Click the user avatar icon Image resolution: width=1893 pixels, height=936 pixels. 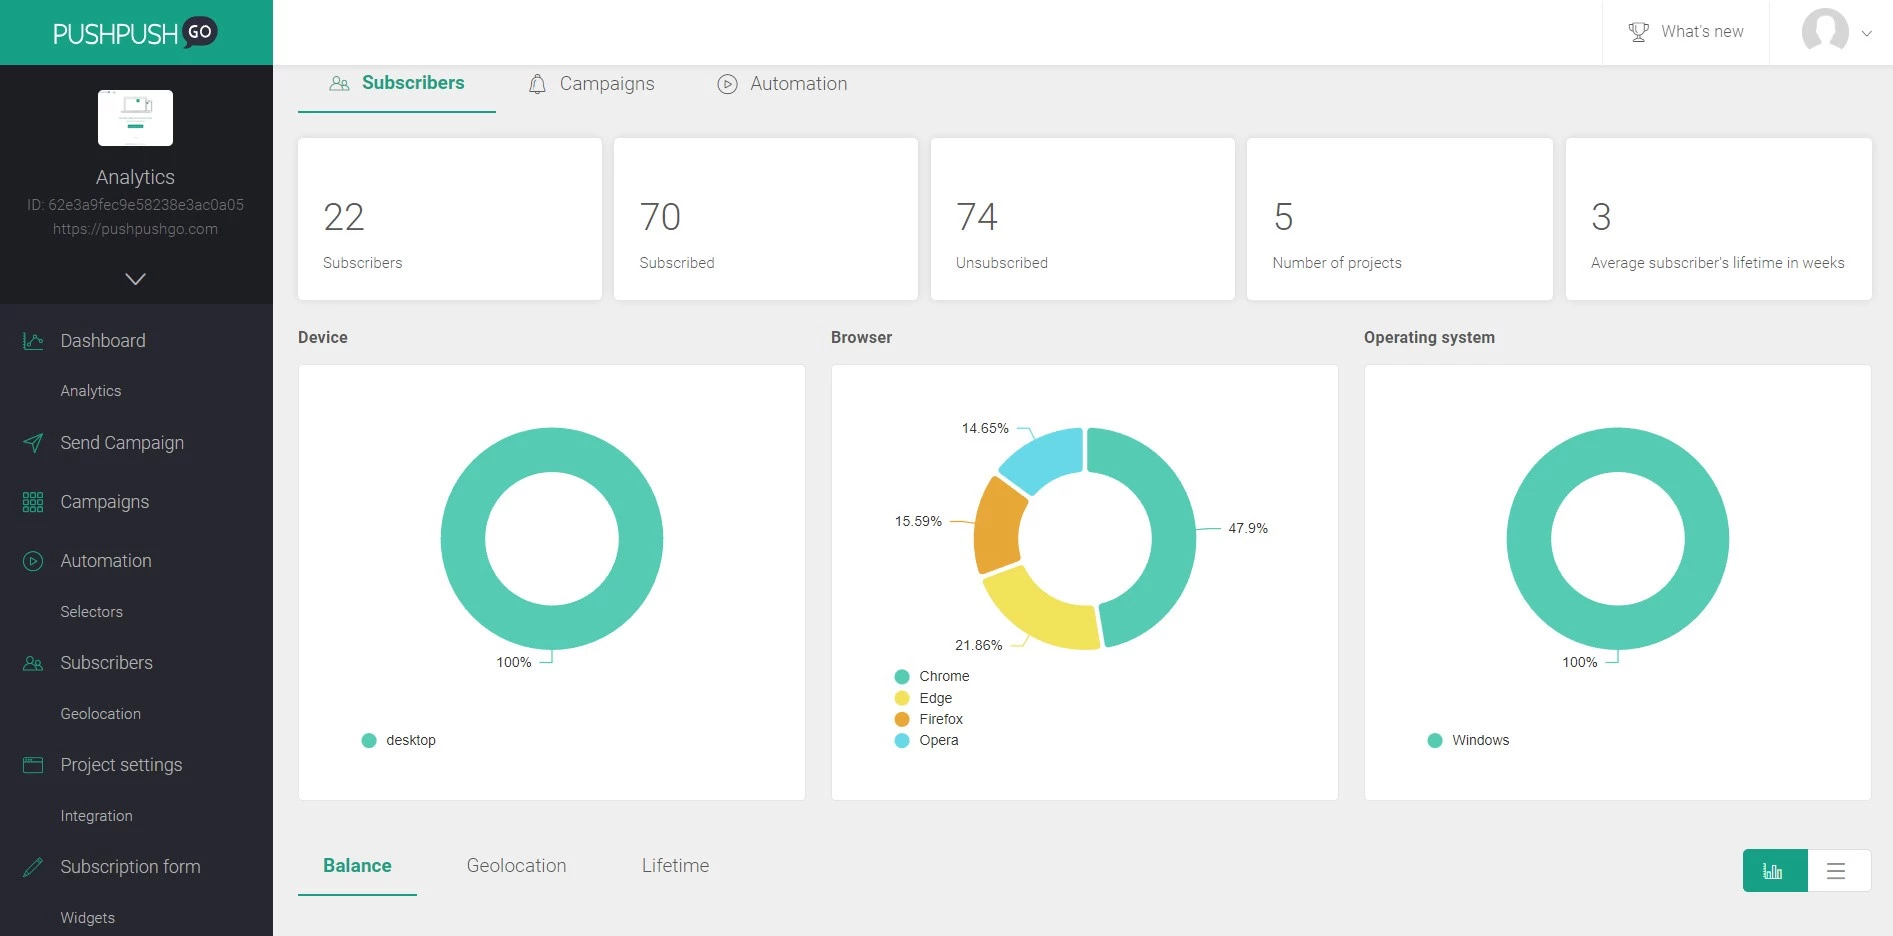[1825, 30]
